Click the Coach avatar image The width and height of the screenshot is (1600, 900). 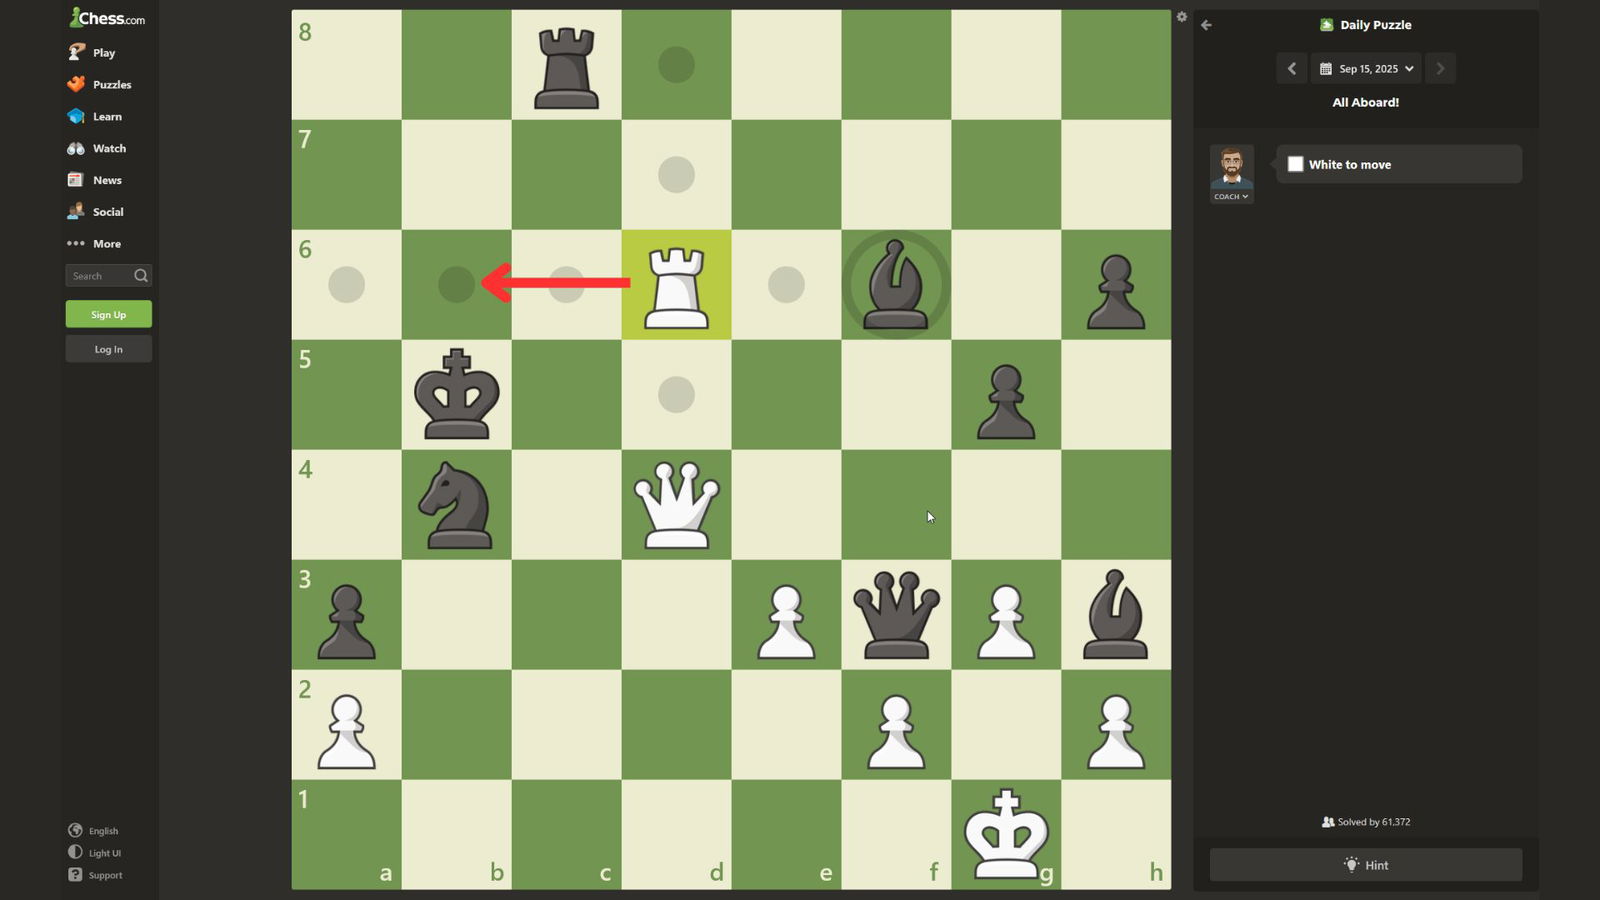pos(1231,167)
